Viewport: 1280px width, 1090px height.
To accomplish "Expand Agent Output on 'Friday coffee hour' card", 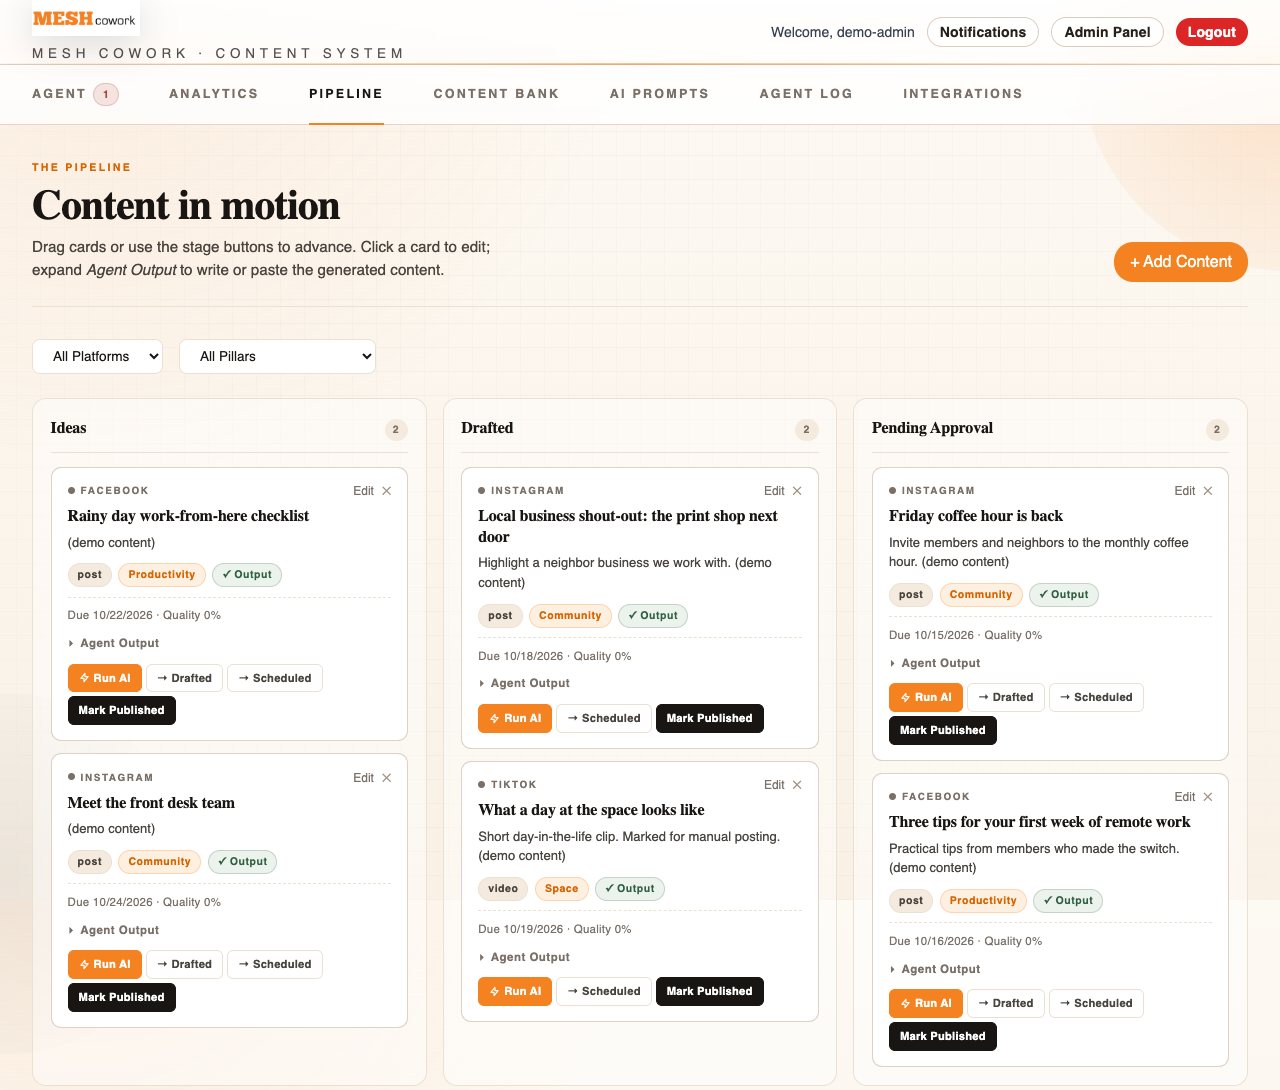I will [x=935, y=663].
